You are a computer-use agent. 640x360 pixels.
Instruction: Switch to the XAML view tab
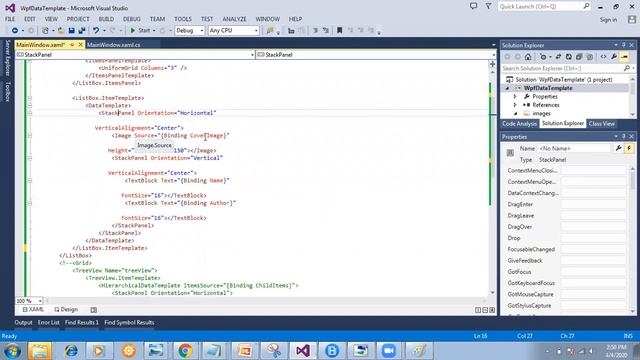pyautogui.click(x=33, y=310)
